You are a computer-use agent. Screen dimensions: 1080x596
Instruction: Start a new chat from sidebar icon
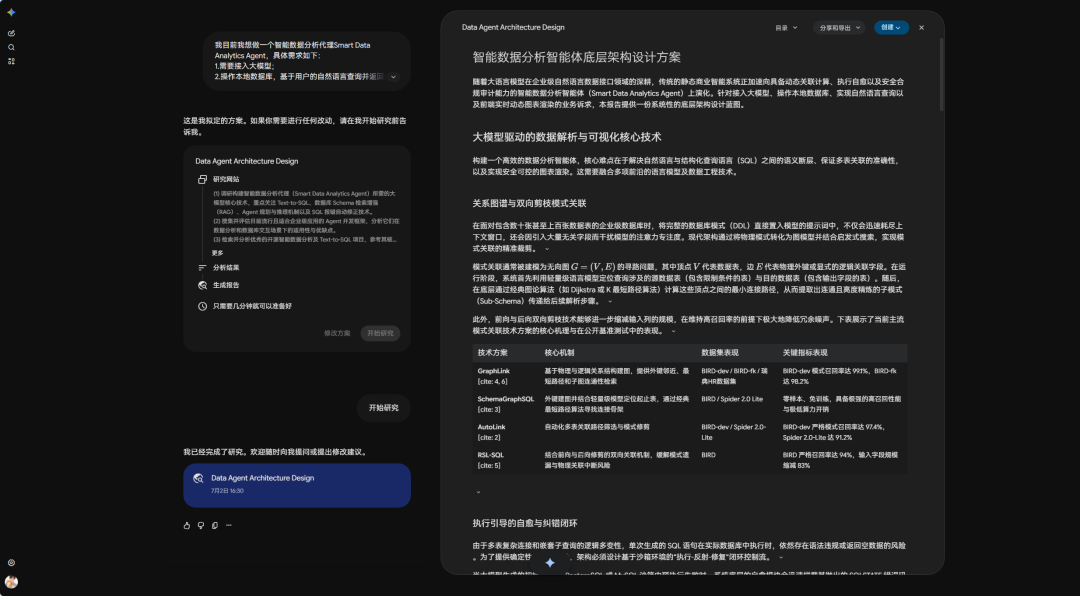[x=11, y=33]
